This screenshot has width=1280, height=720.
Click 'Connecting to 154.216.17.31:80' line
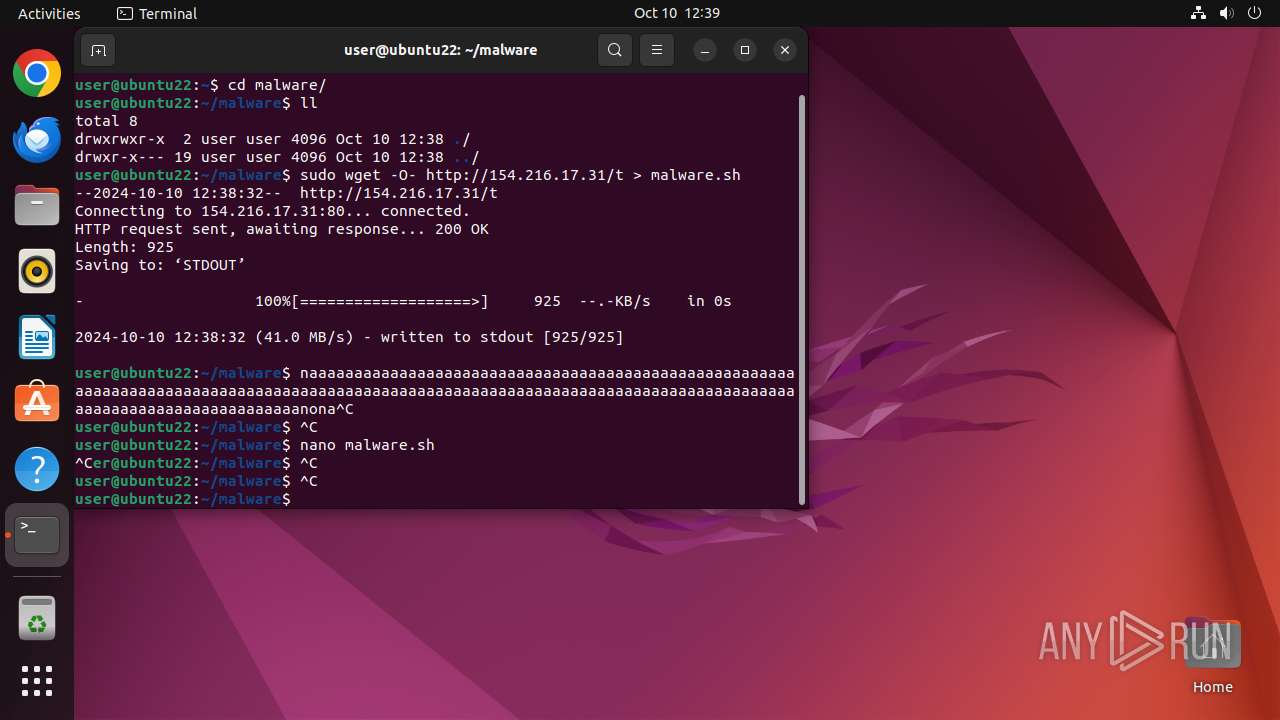pyautogui.click(x=272, y=211)
